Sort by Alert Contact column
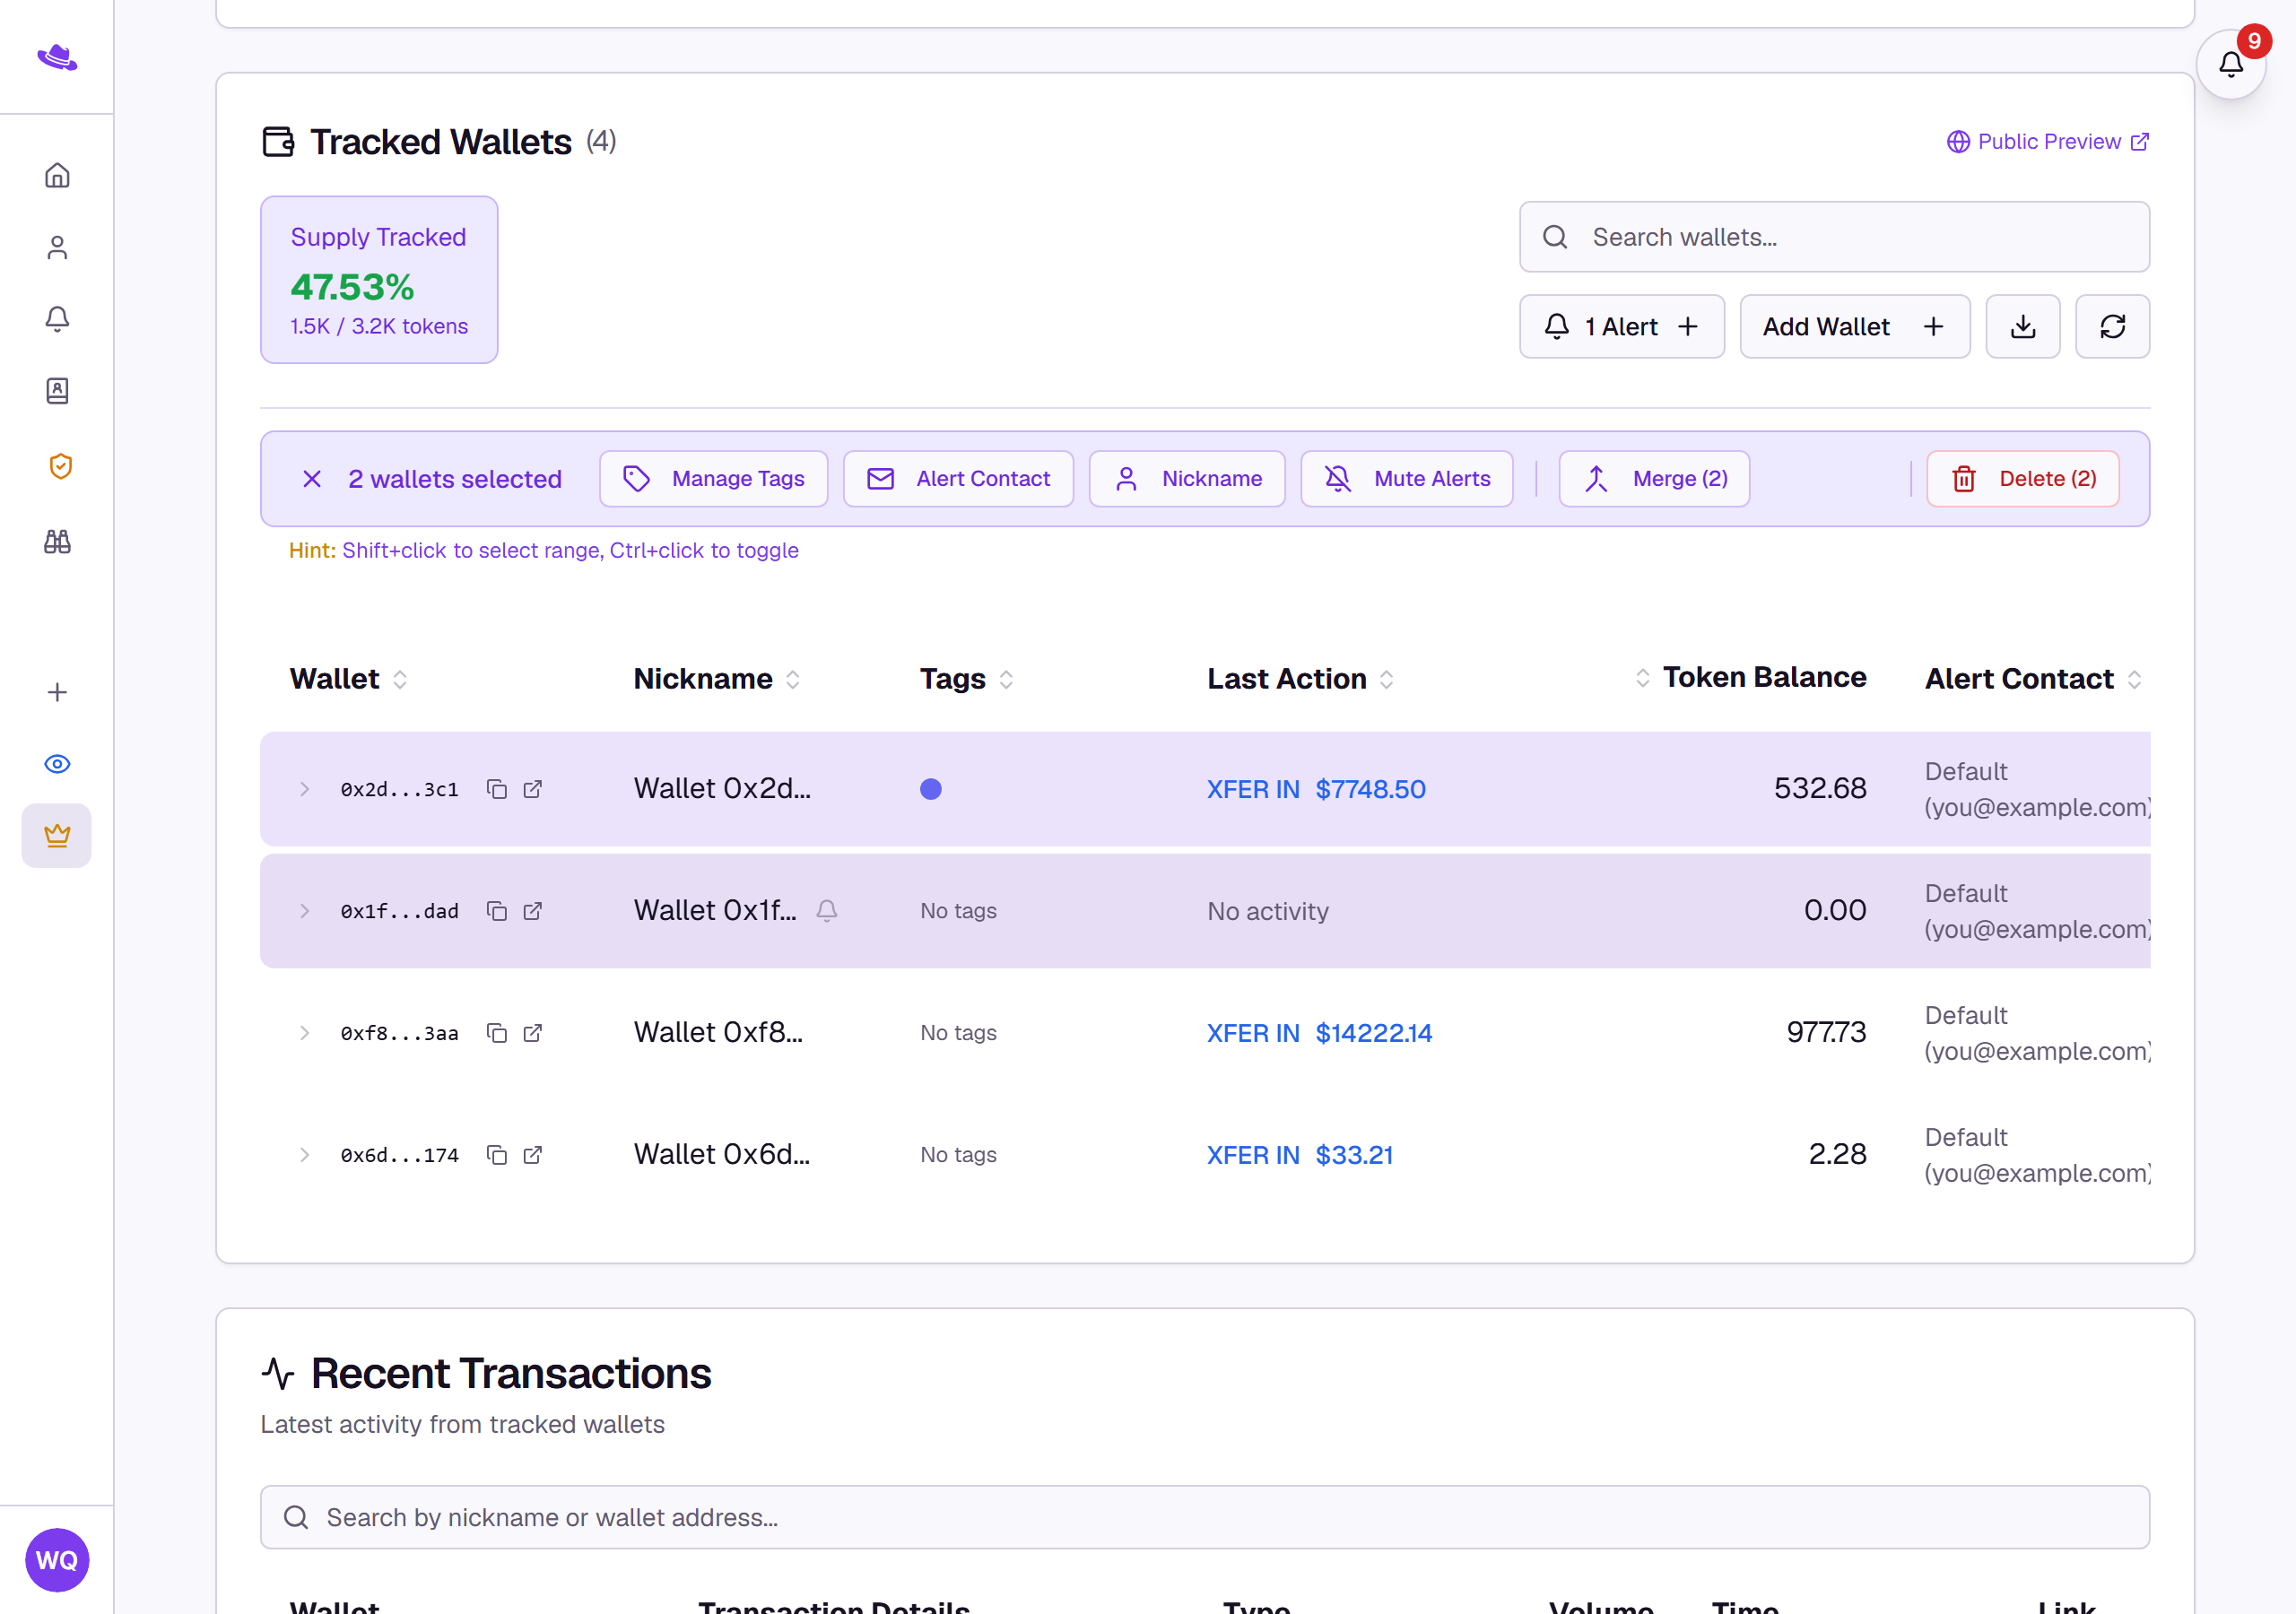Screen dimensions: 2296x1614 pyautogui.click(x=2033, y=679)
